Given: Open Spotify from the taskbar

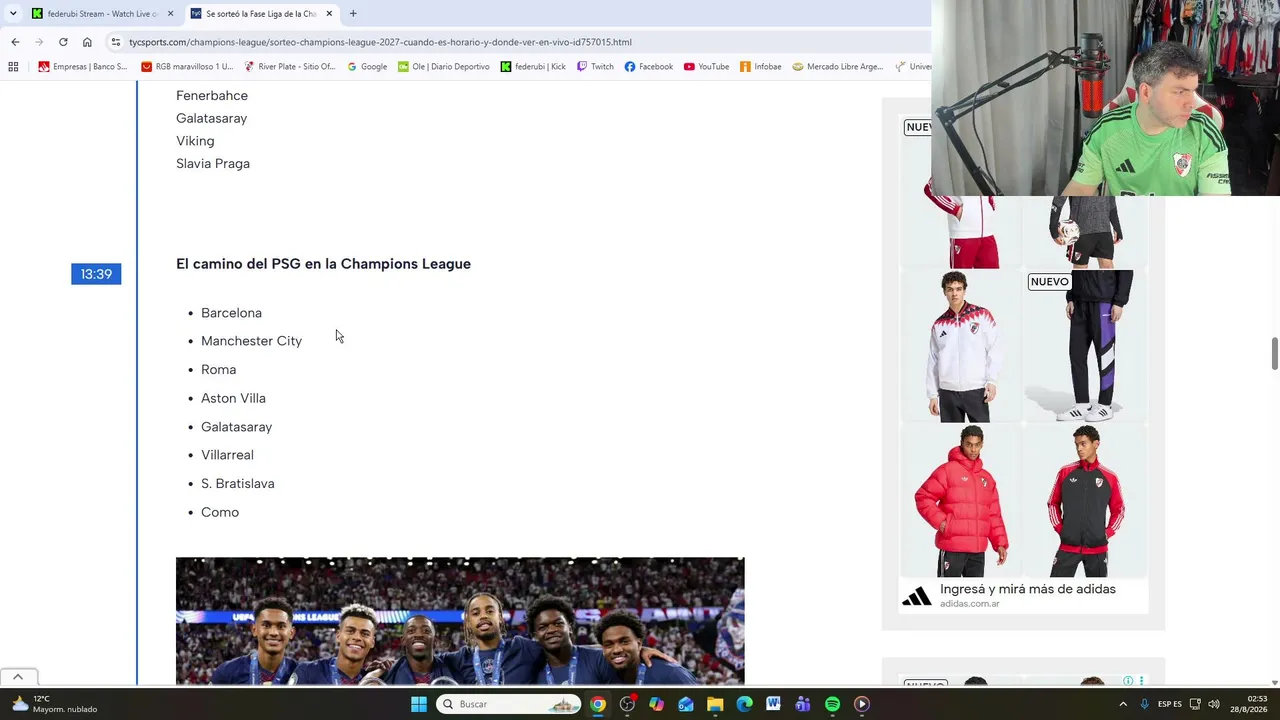Looking at the screenshot, I should pyautogui.click(x=832, y=704).
